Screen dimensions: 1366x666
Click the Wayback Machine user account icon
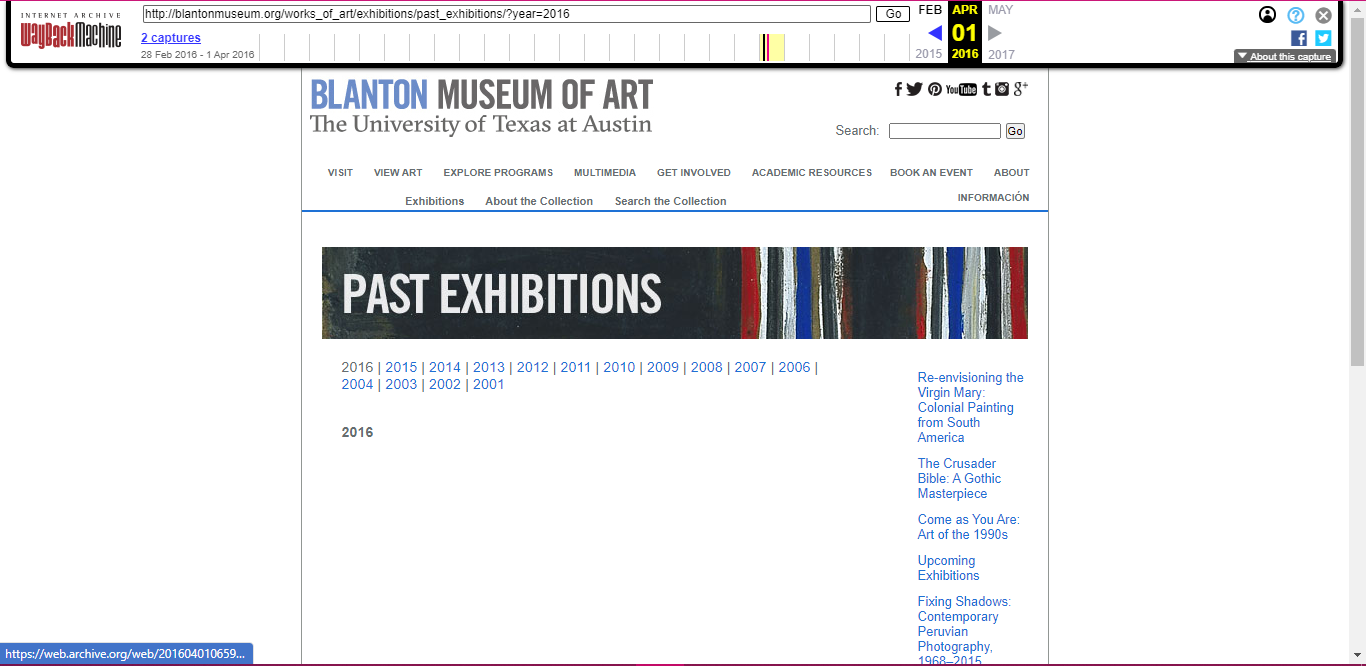1267,15
